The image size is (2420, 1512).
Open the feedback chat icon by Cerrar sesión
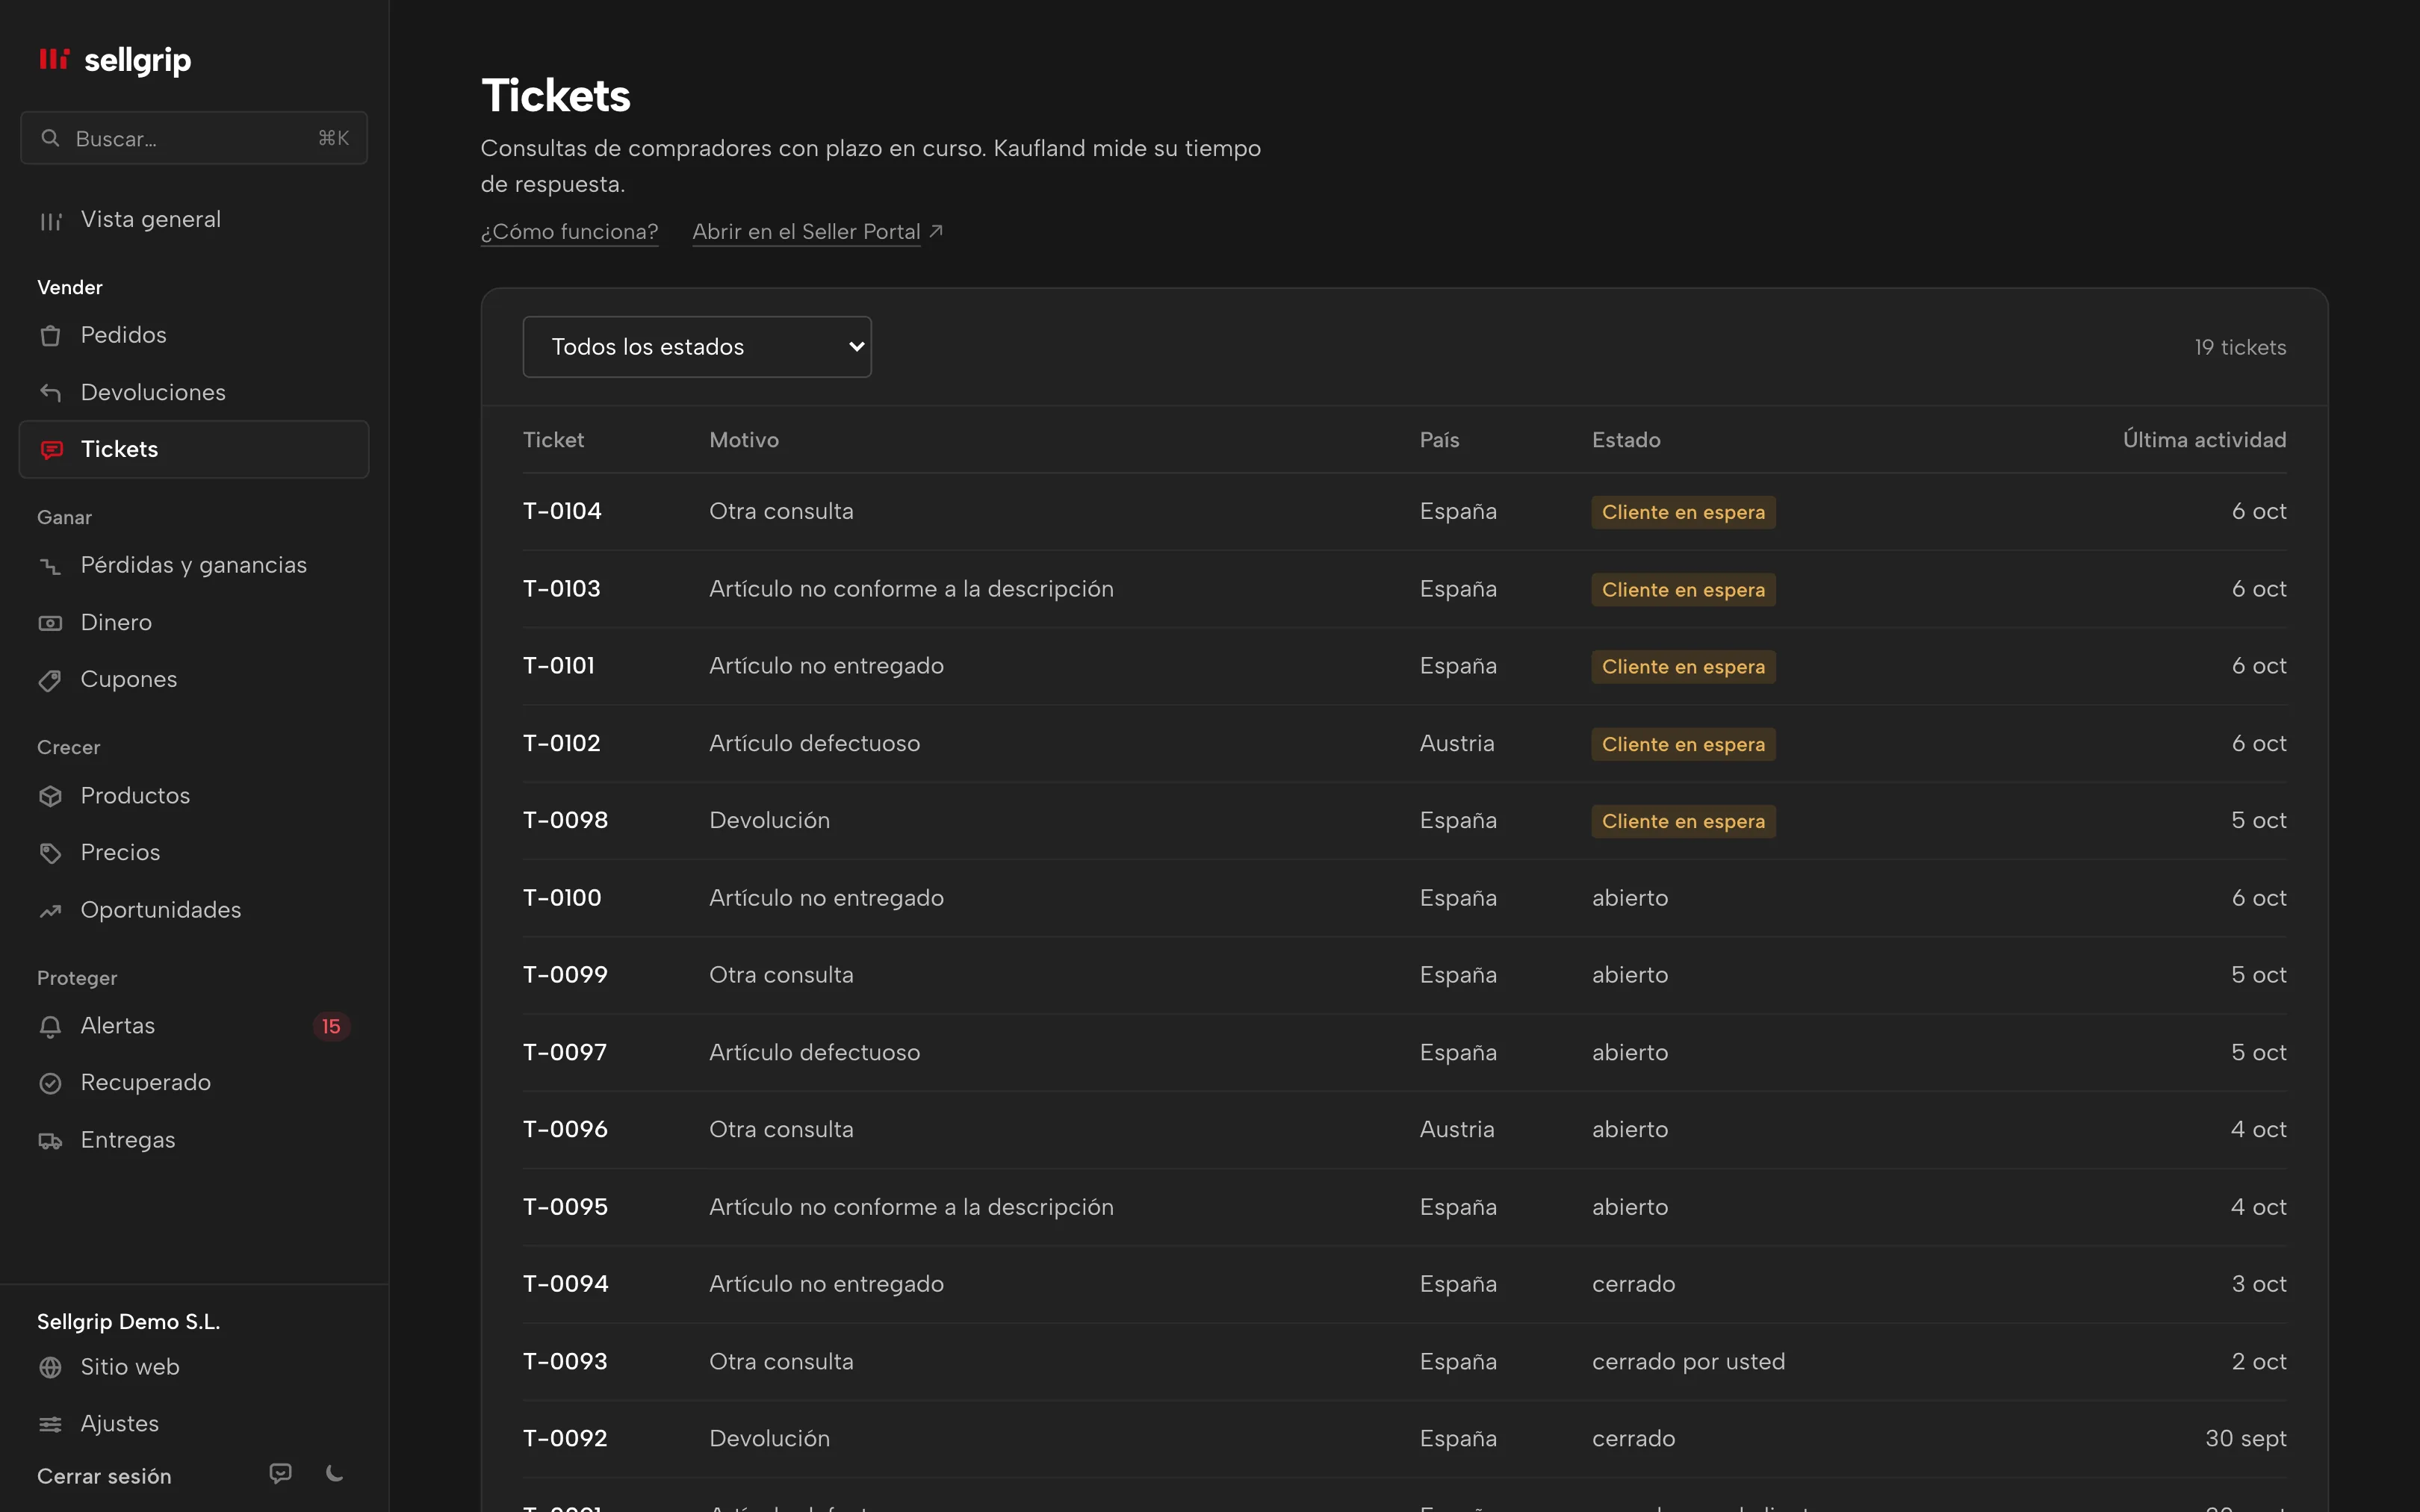coord(281,1474)
